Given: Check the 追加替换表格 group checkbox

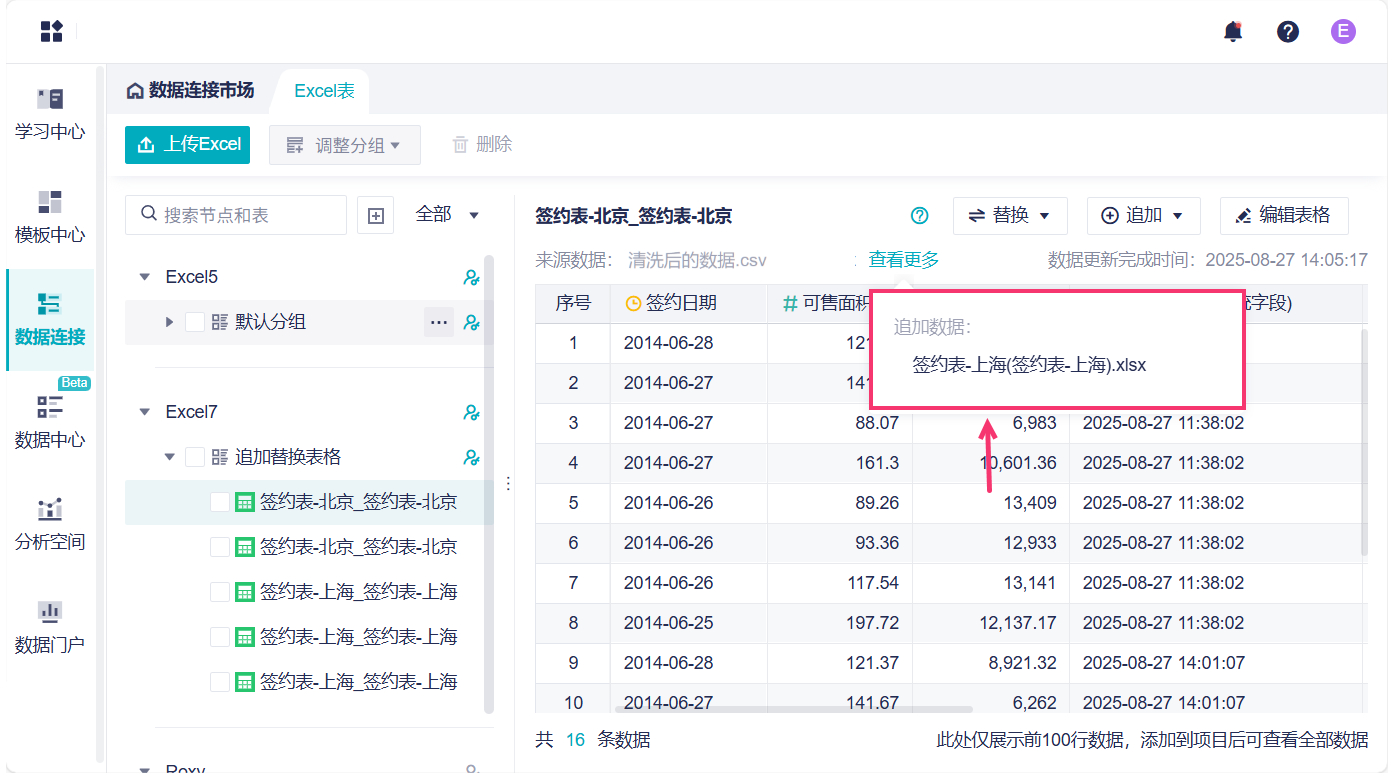Looking at the screenshot, I should (195, 457).
